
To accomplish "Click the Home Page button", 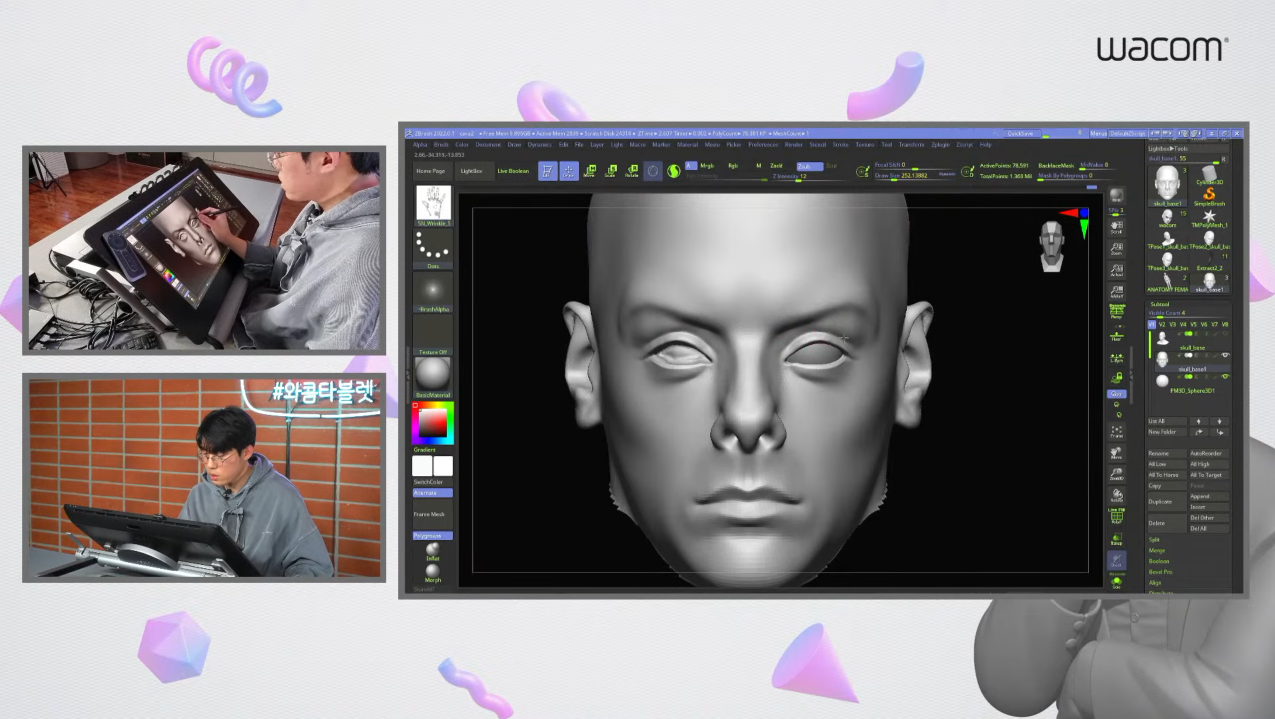I will pyautogui.click(x=431, y=171).
